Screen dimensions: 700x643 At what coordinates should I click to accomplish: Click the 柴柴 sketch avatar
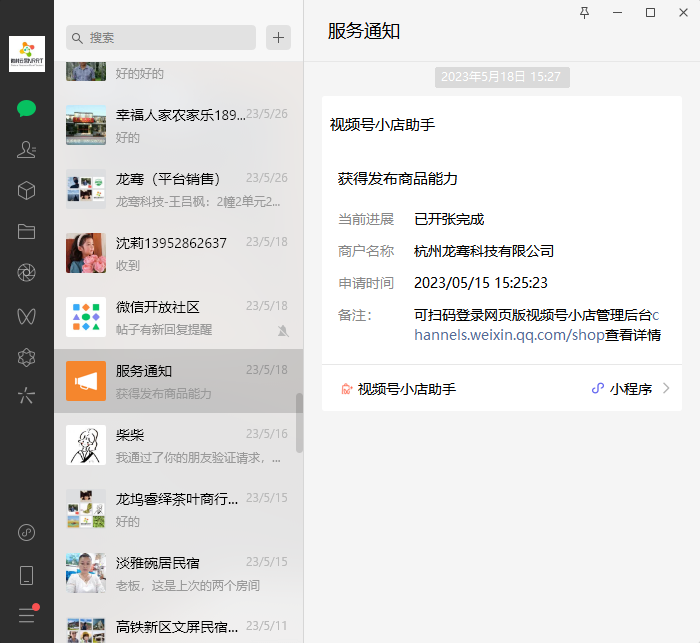coord(86,445)
